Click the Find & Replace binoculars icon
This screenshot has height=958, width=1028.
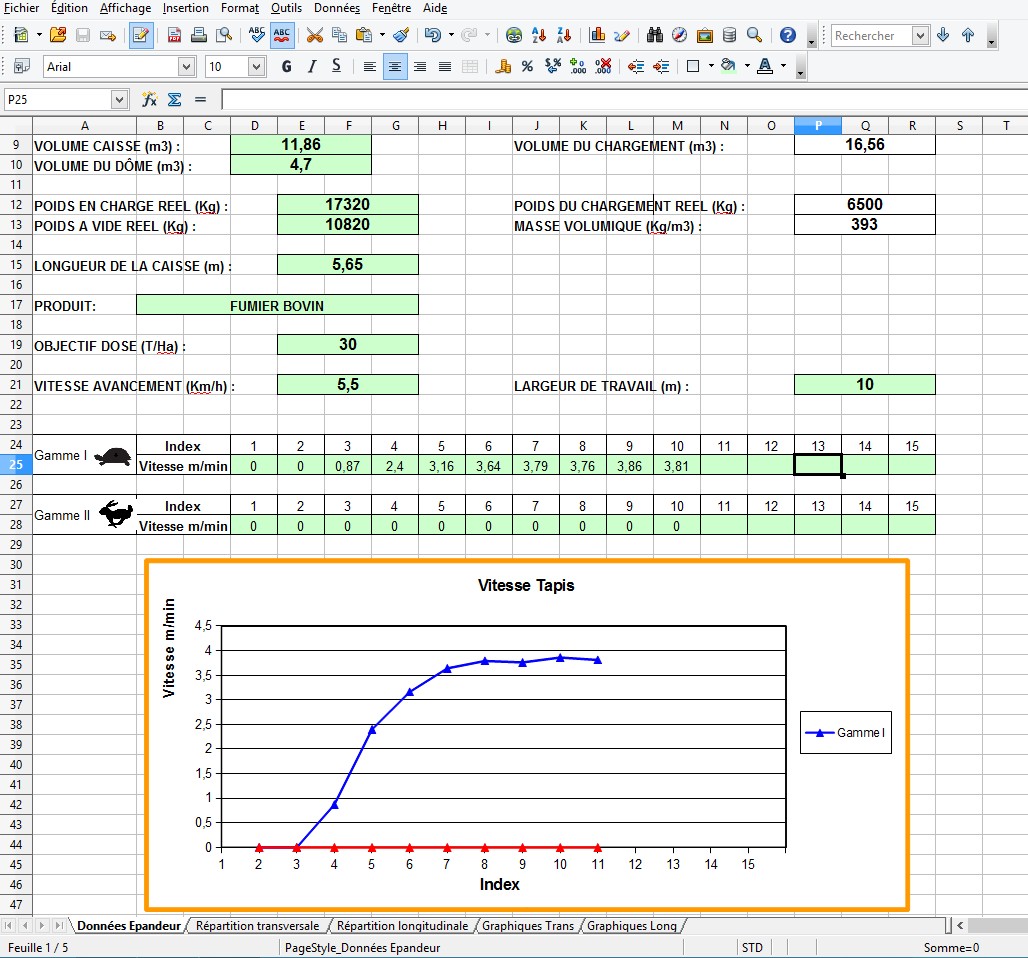[x=654, y=35]
